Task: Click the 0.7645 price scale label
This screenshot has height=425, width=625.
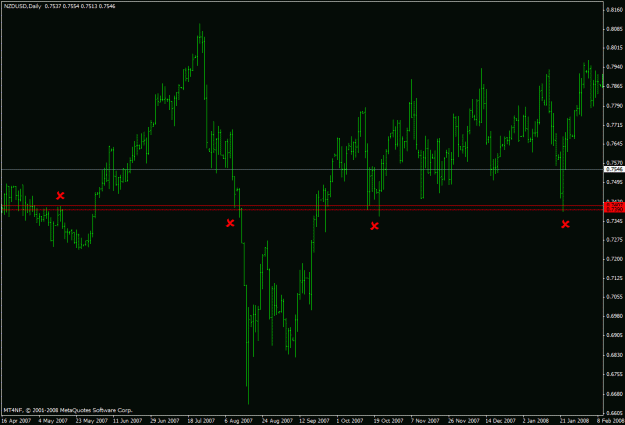Action: [614, 144]
